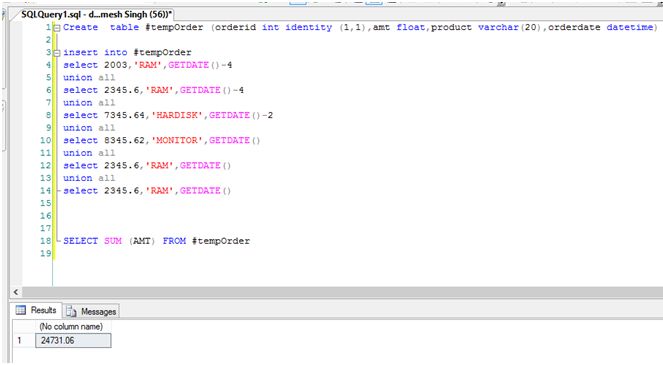Click the horizontal scrollbar left arrow
The width and height of the screenshot is (663, 365).
pos(16,292)
